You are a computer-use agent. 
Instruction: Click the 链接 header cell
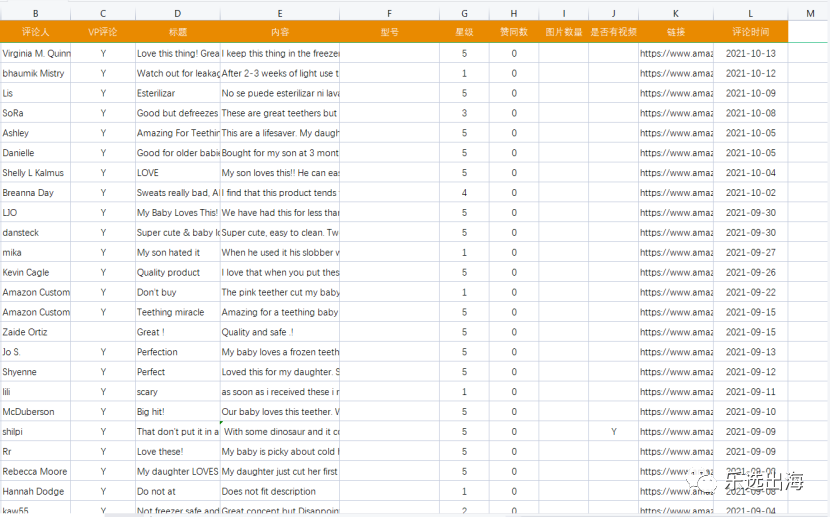click(x=675, y=32)
